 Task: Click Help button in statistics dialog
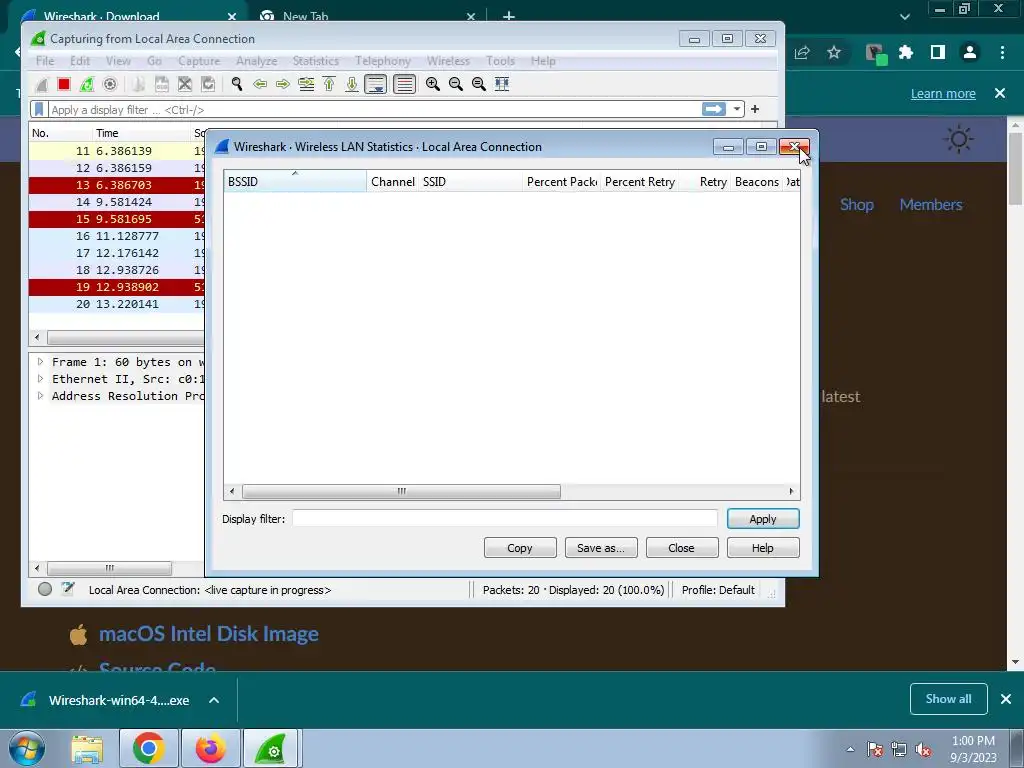coord(763,548)
